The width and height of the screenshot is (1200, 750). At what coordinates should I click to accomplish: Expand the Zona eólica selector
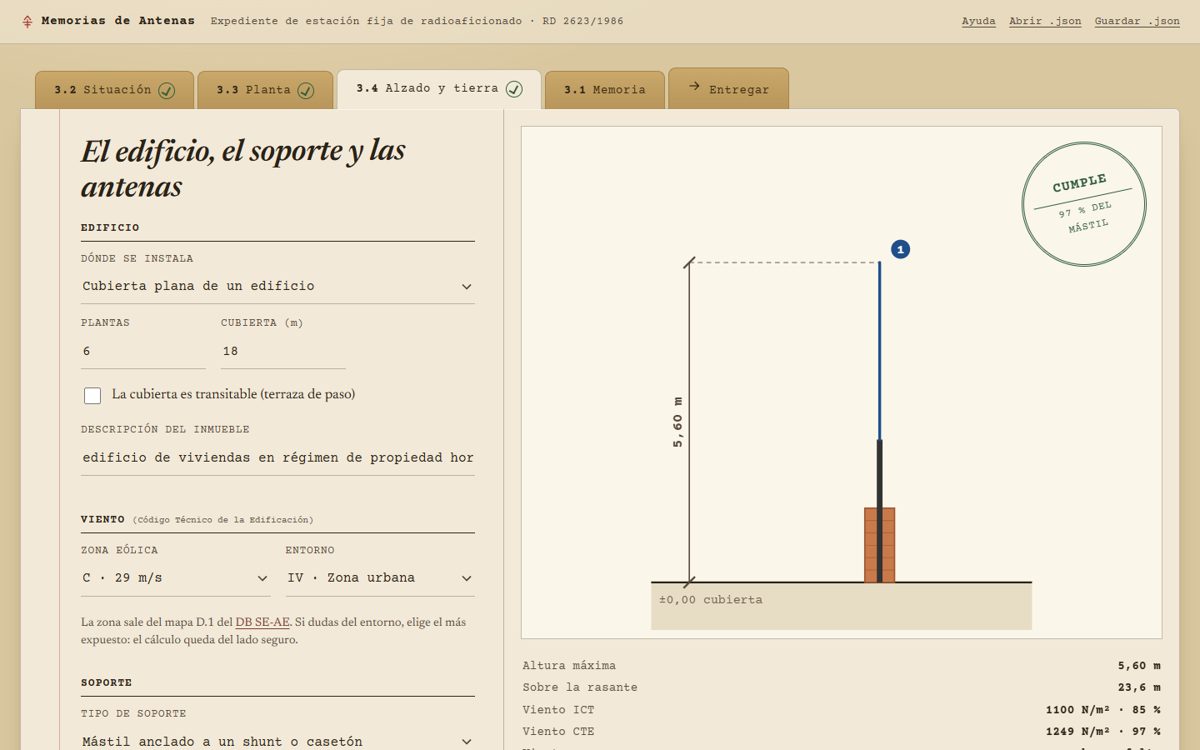click(x=176, y=578)
